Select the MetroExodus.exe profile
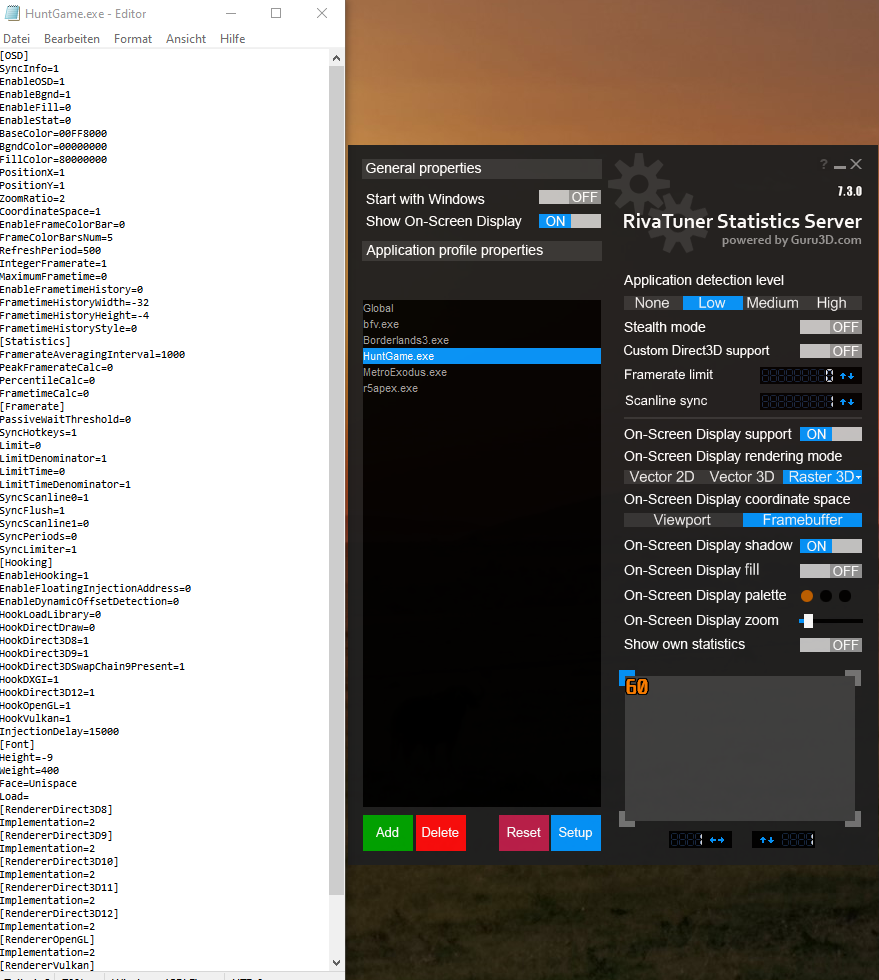Viewport: 879px width, 980px height. coord(481,372)
